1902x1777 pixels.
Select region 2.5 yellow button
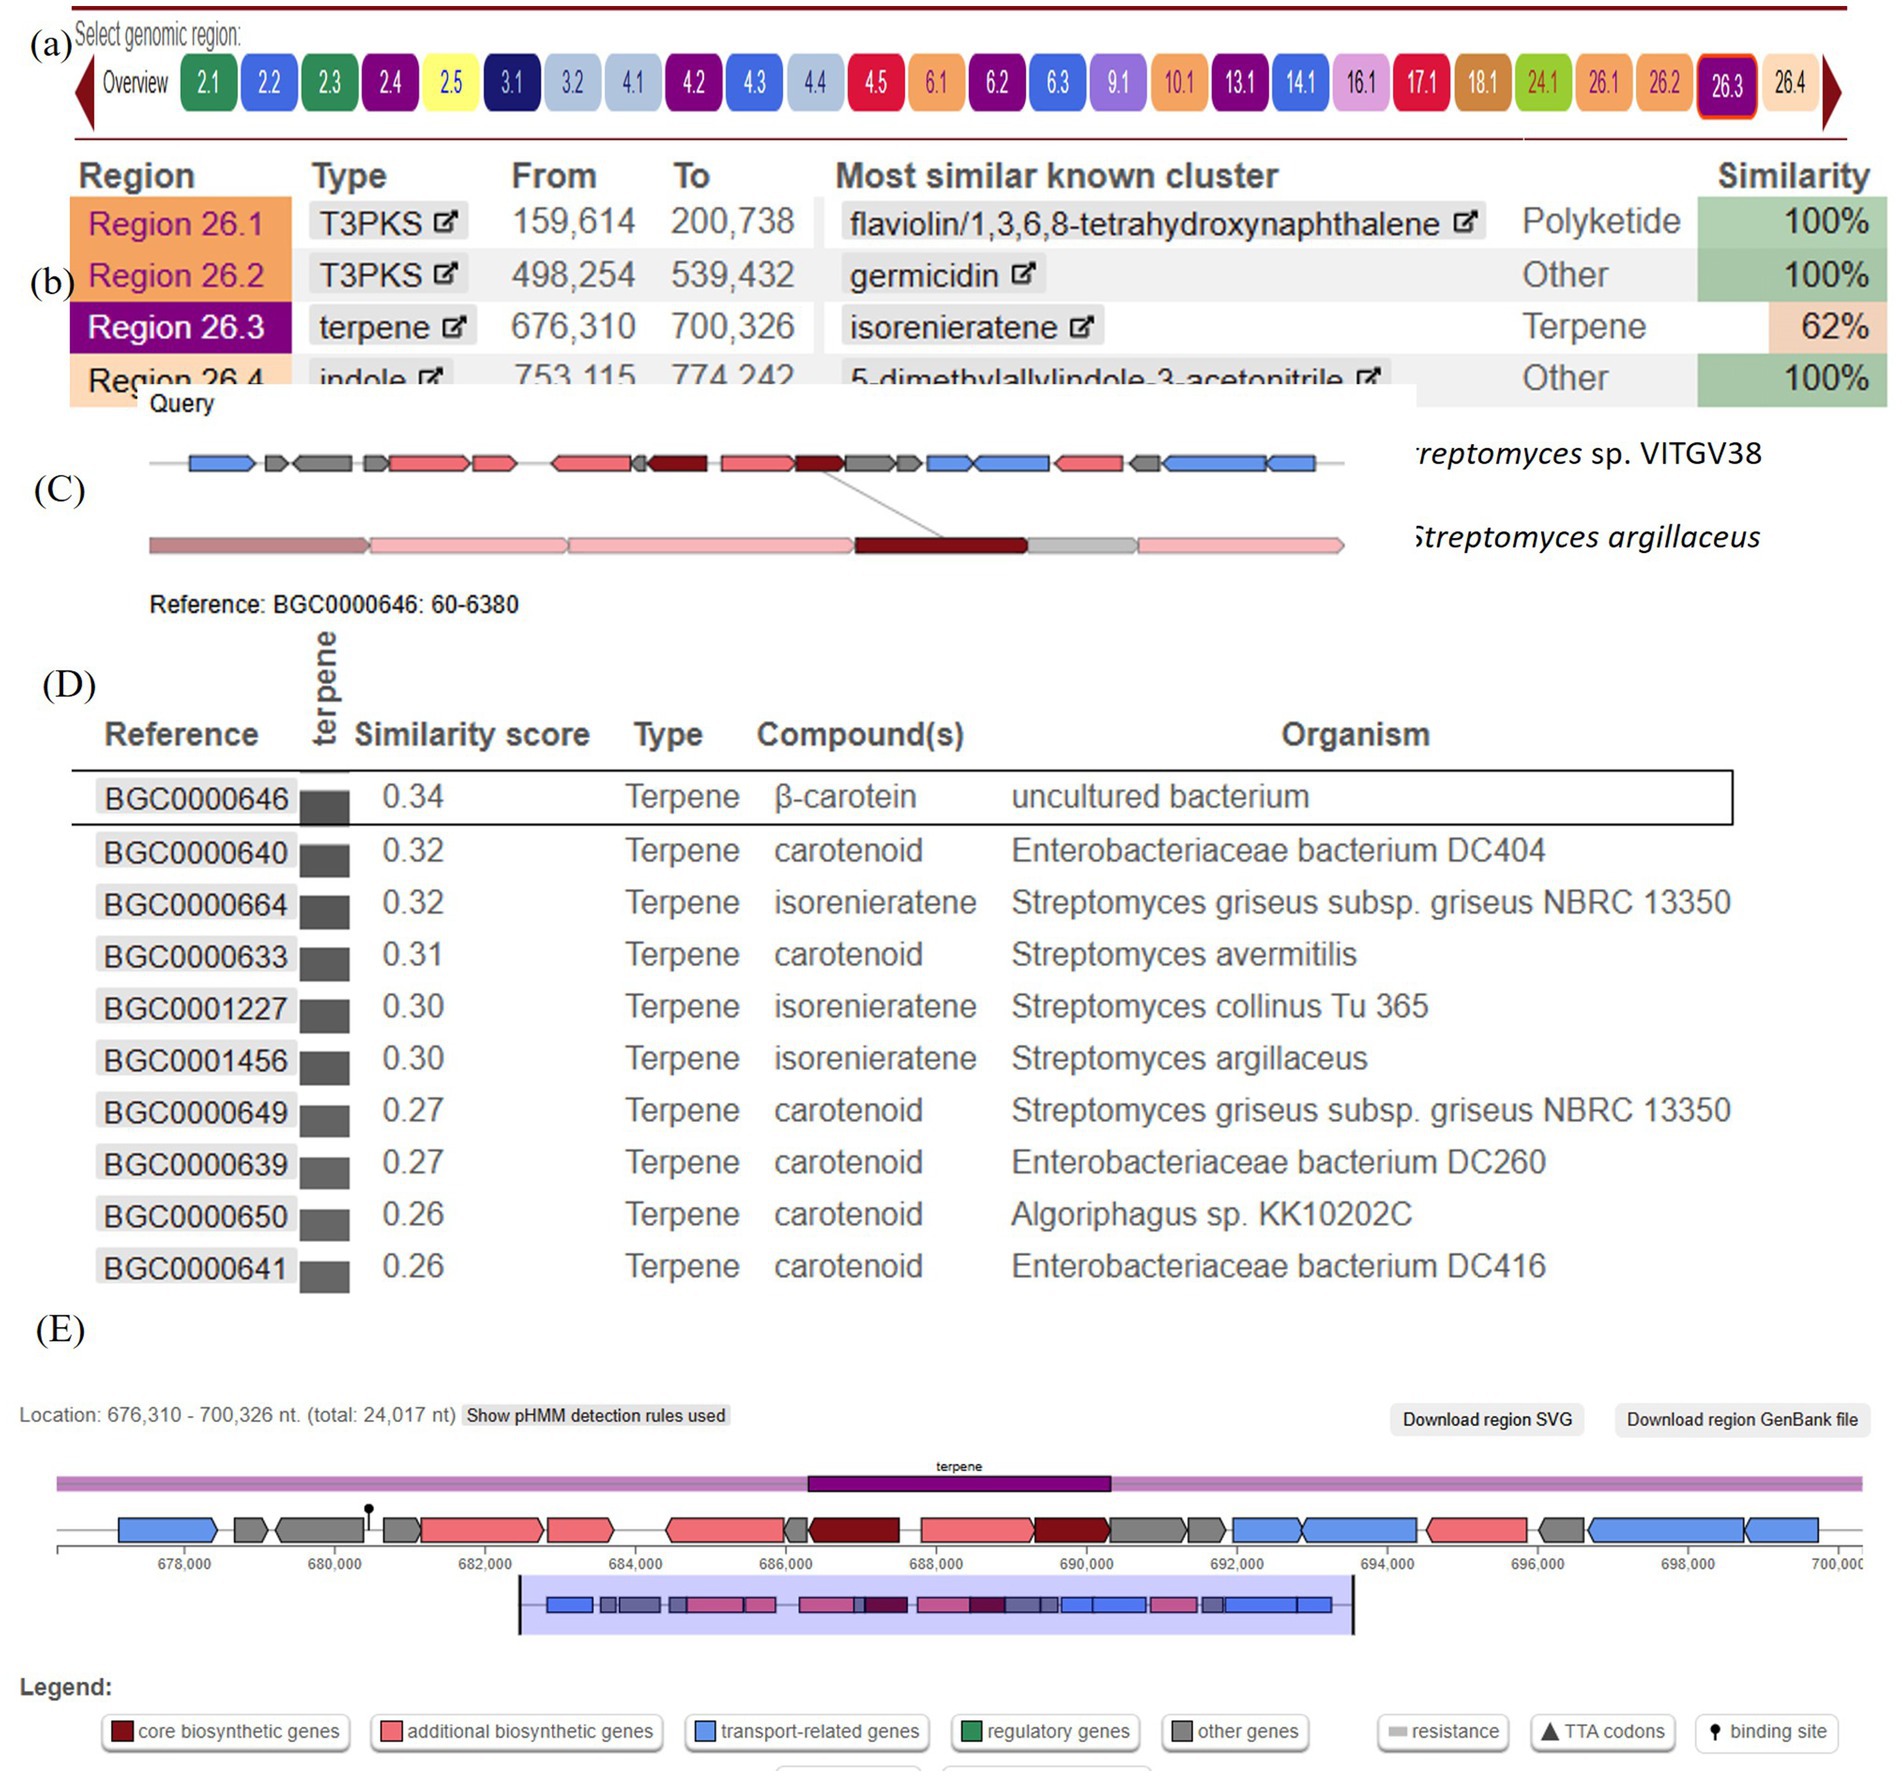[x=451, y=83]
